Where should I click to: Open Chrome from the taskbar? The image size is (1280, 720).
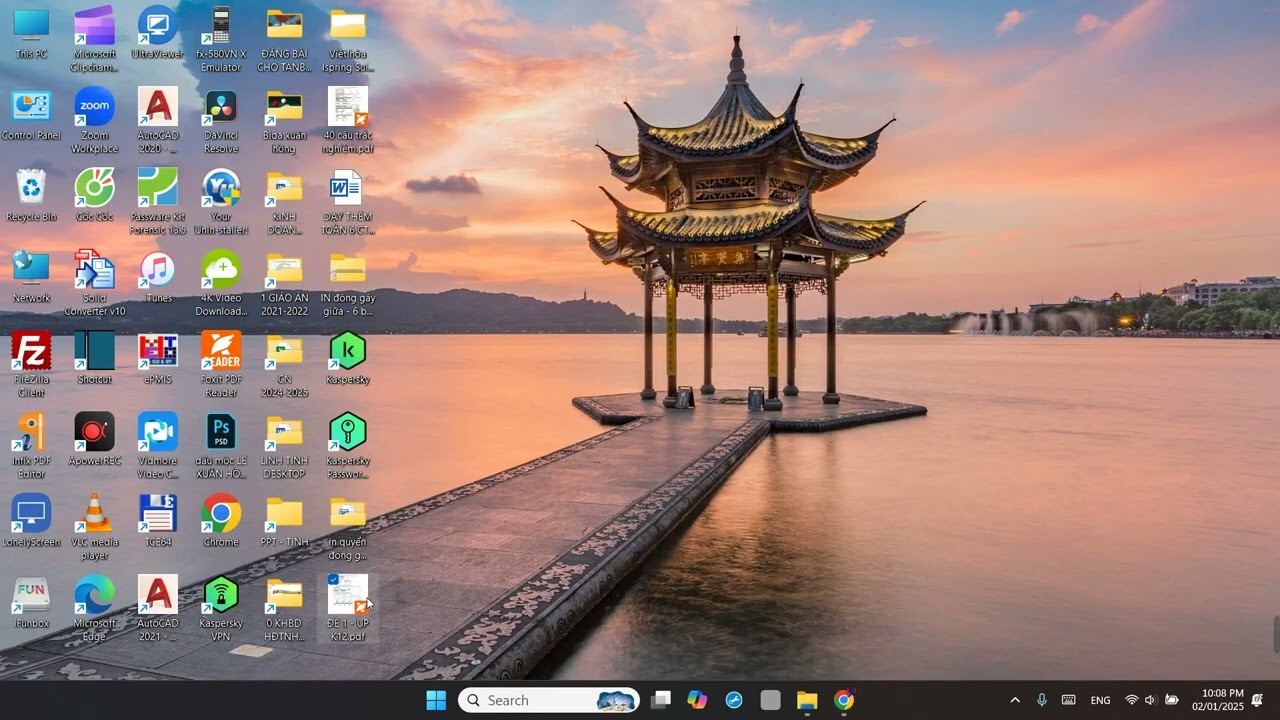(844, 700)
